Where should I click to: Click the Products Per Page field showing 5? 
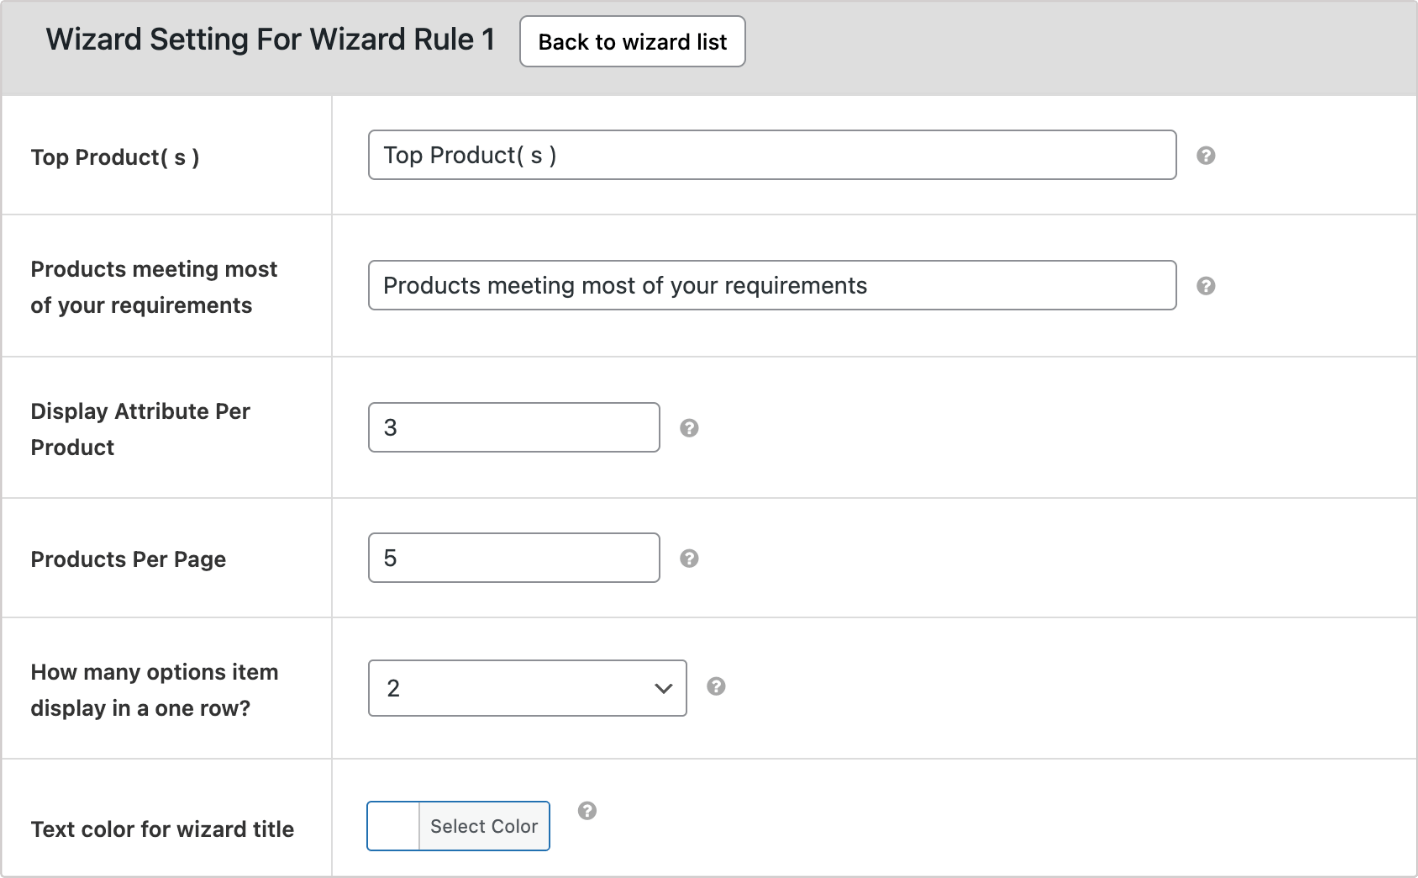[513, 557]
